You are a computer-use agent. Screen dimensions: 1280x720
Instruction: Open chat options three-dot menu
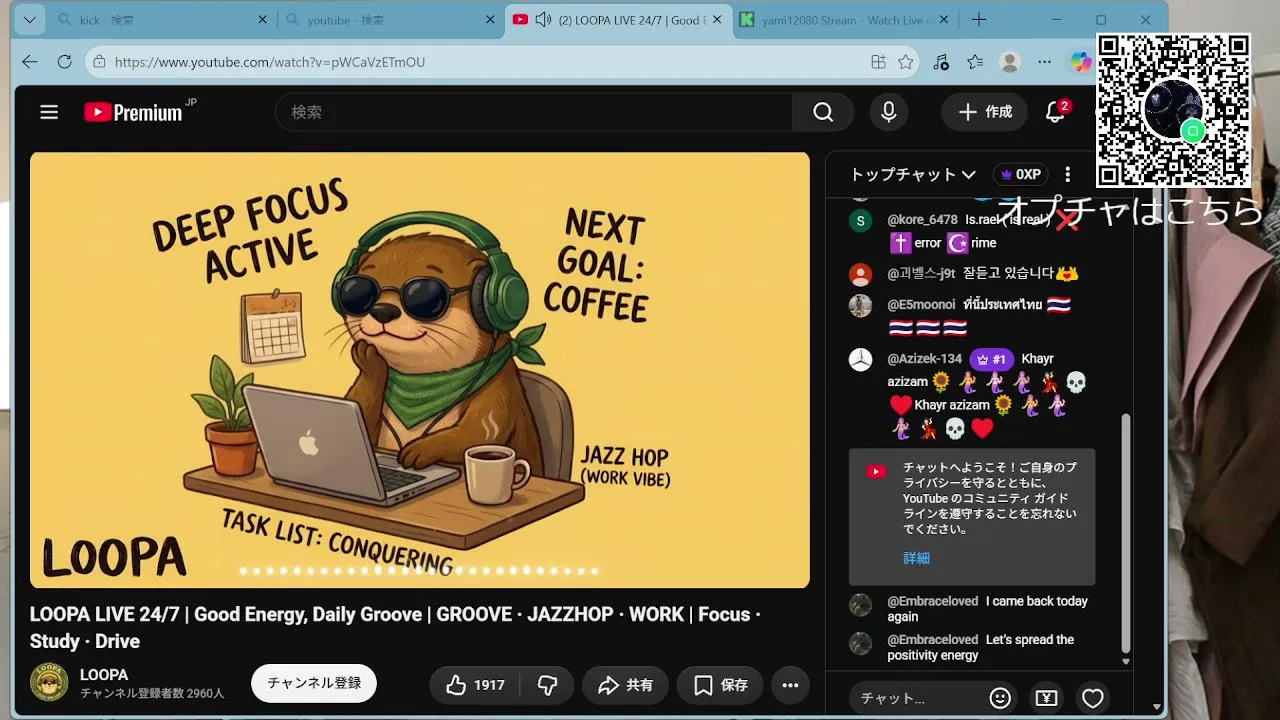coord(1067,174)
